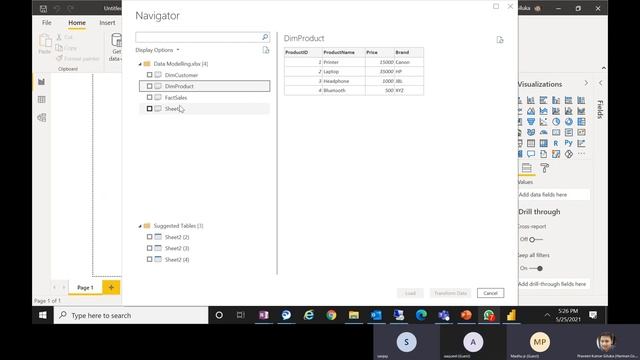The width and height of the screenshot is (640, 360).
Task: Toggle the Keep all filters switch off
Action: 536,268
